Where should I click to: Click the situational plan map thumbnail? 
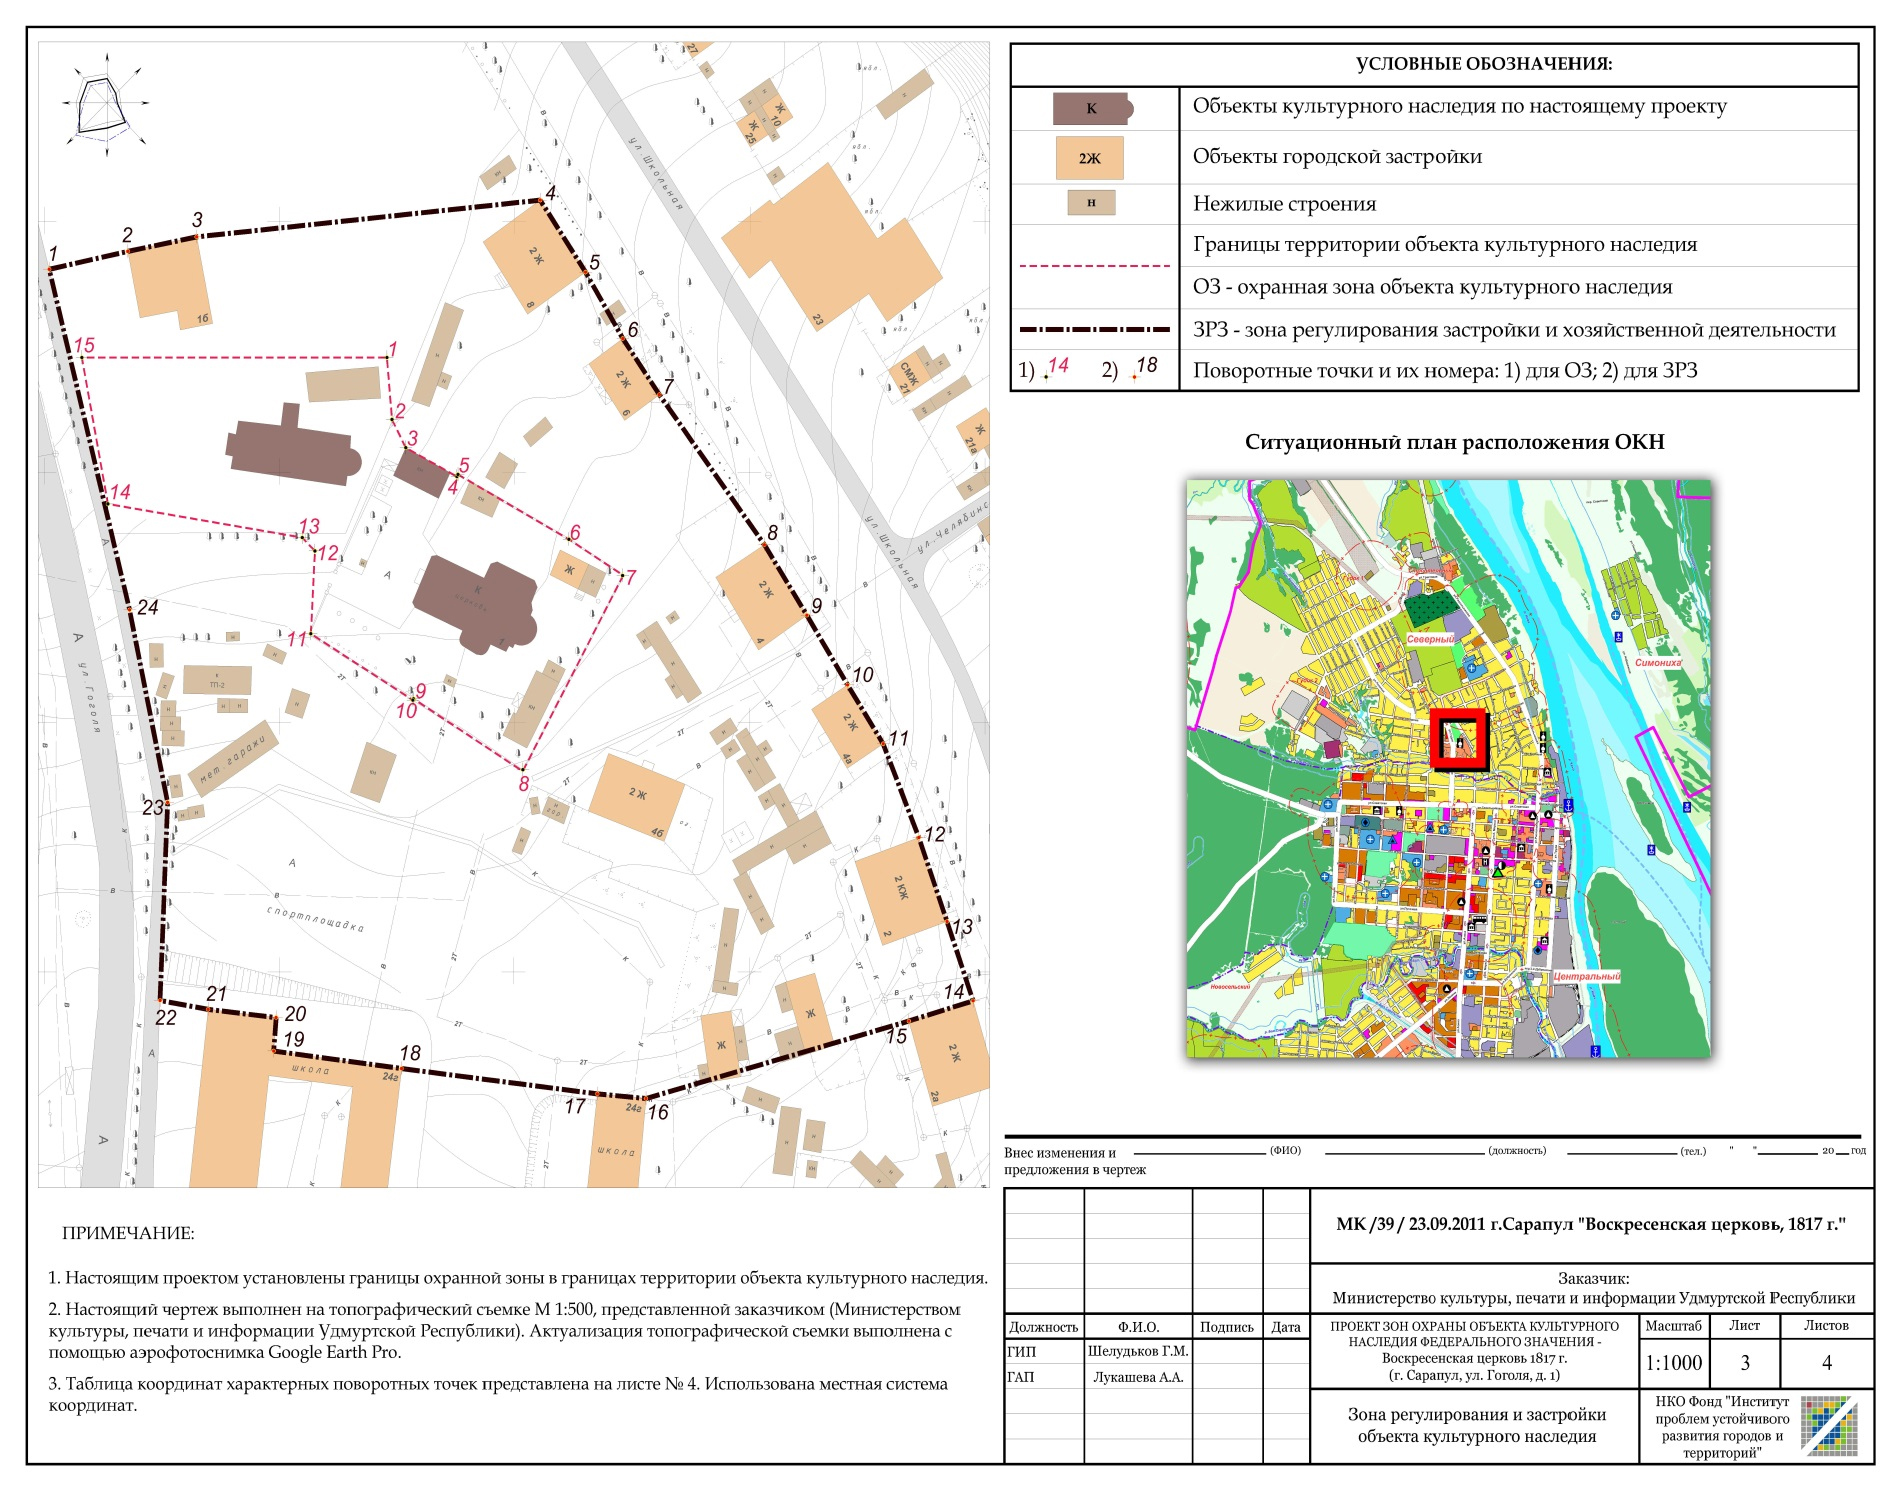click(x=1448, y=768)
